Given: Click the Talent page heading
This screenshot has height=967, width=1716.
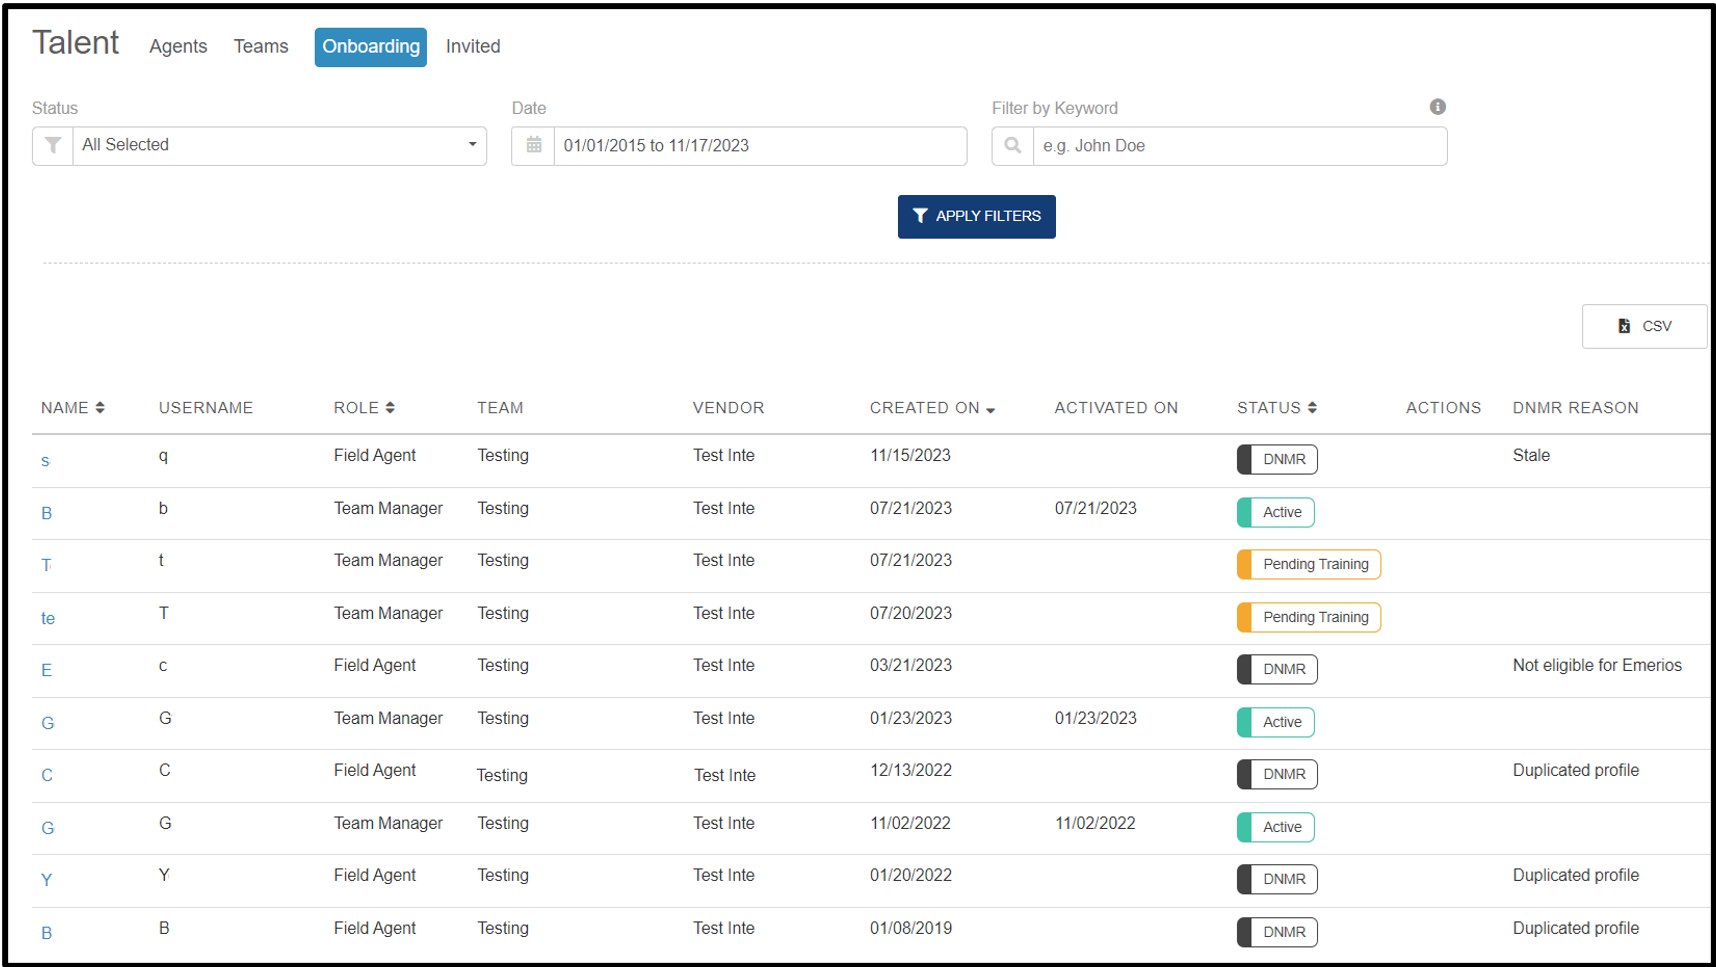Looking at the screenshot, I should click(75, 43).
